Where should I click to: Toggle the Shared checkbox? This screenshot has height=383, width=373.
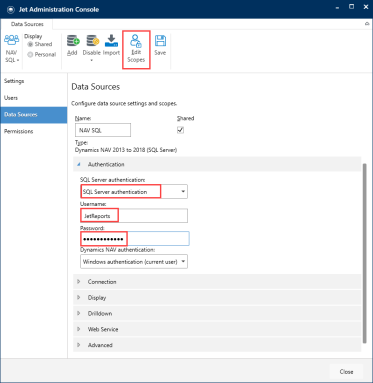point(180,130)
